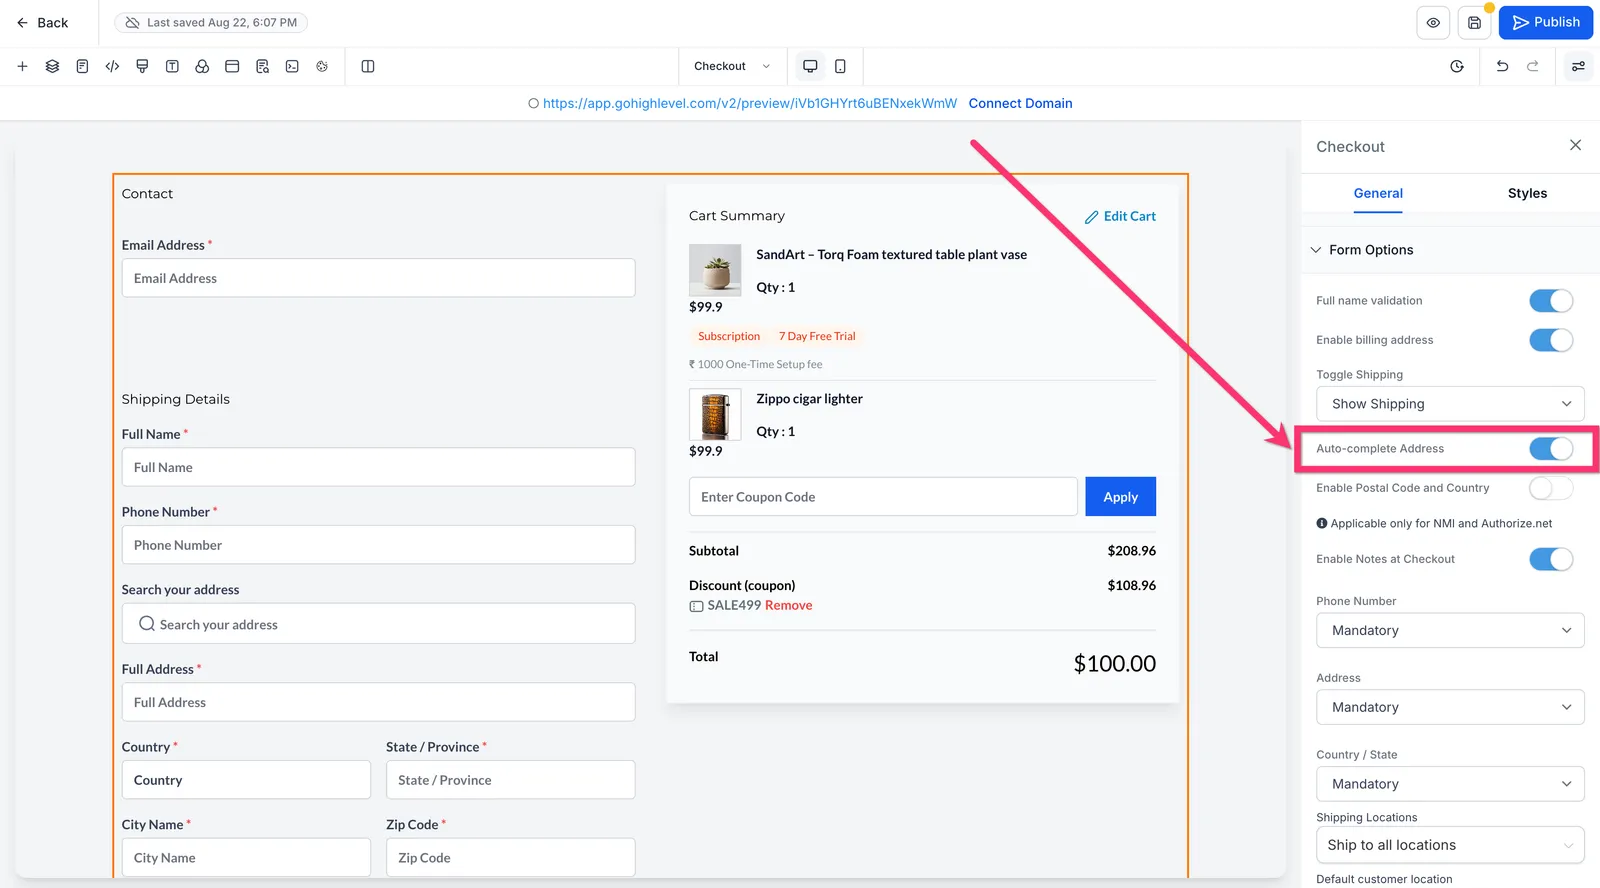Click the Full Name input field

[378, 467]
